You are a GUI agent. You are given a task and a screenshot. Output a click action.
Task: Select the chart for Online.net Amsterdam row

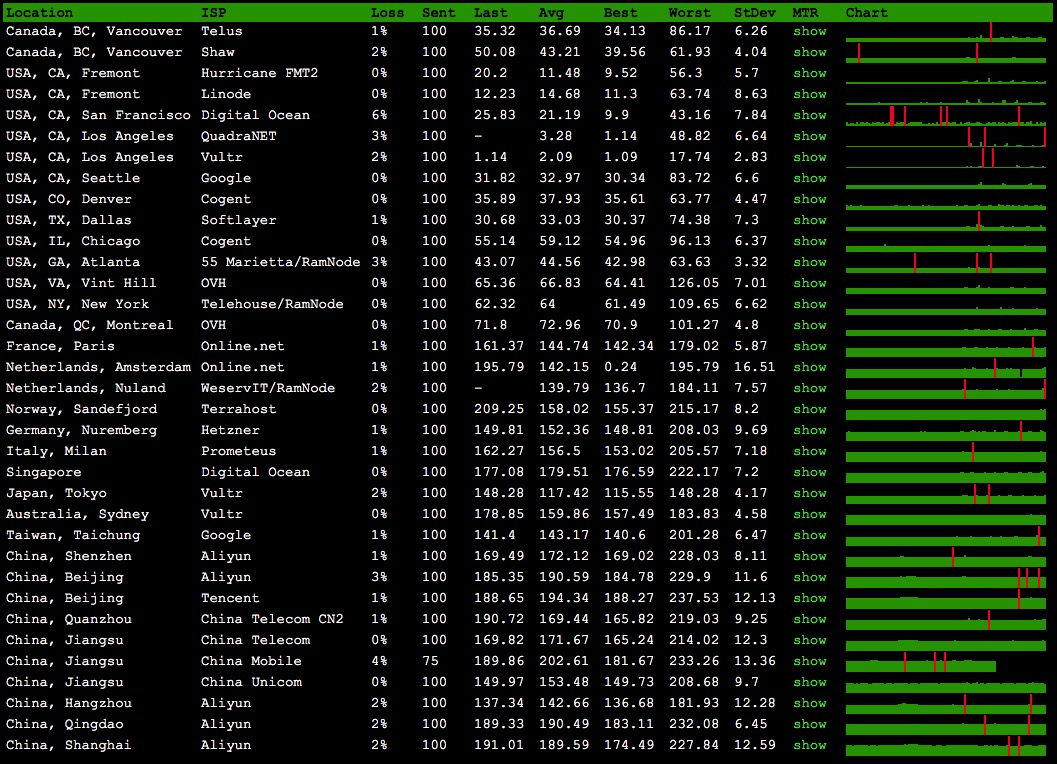pos(945,368)
